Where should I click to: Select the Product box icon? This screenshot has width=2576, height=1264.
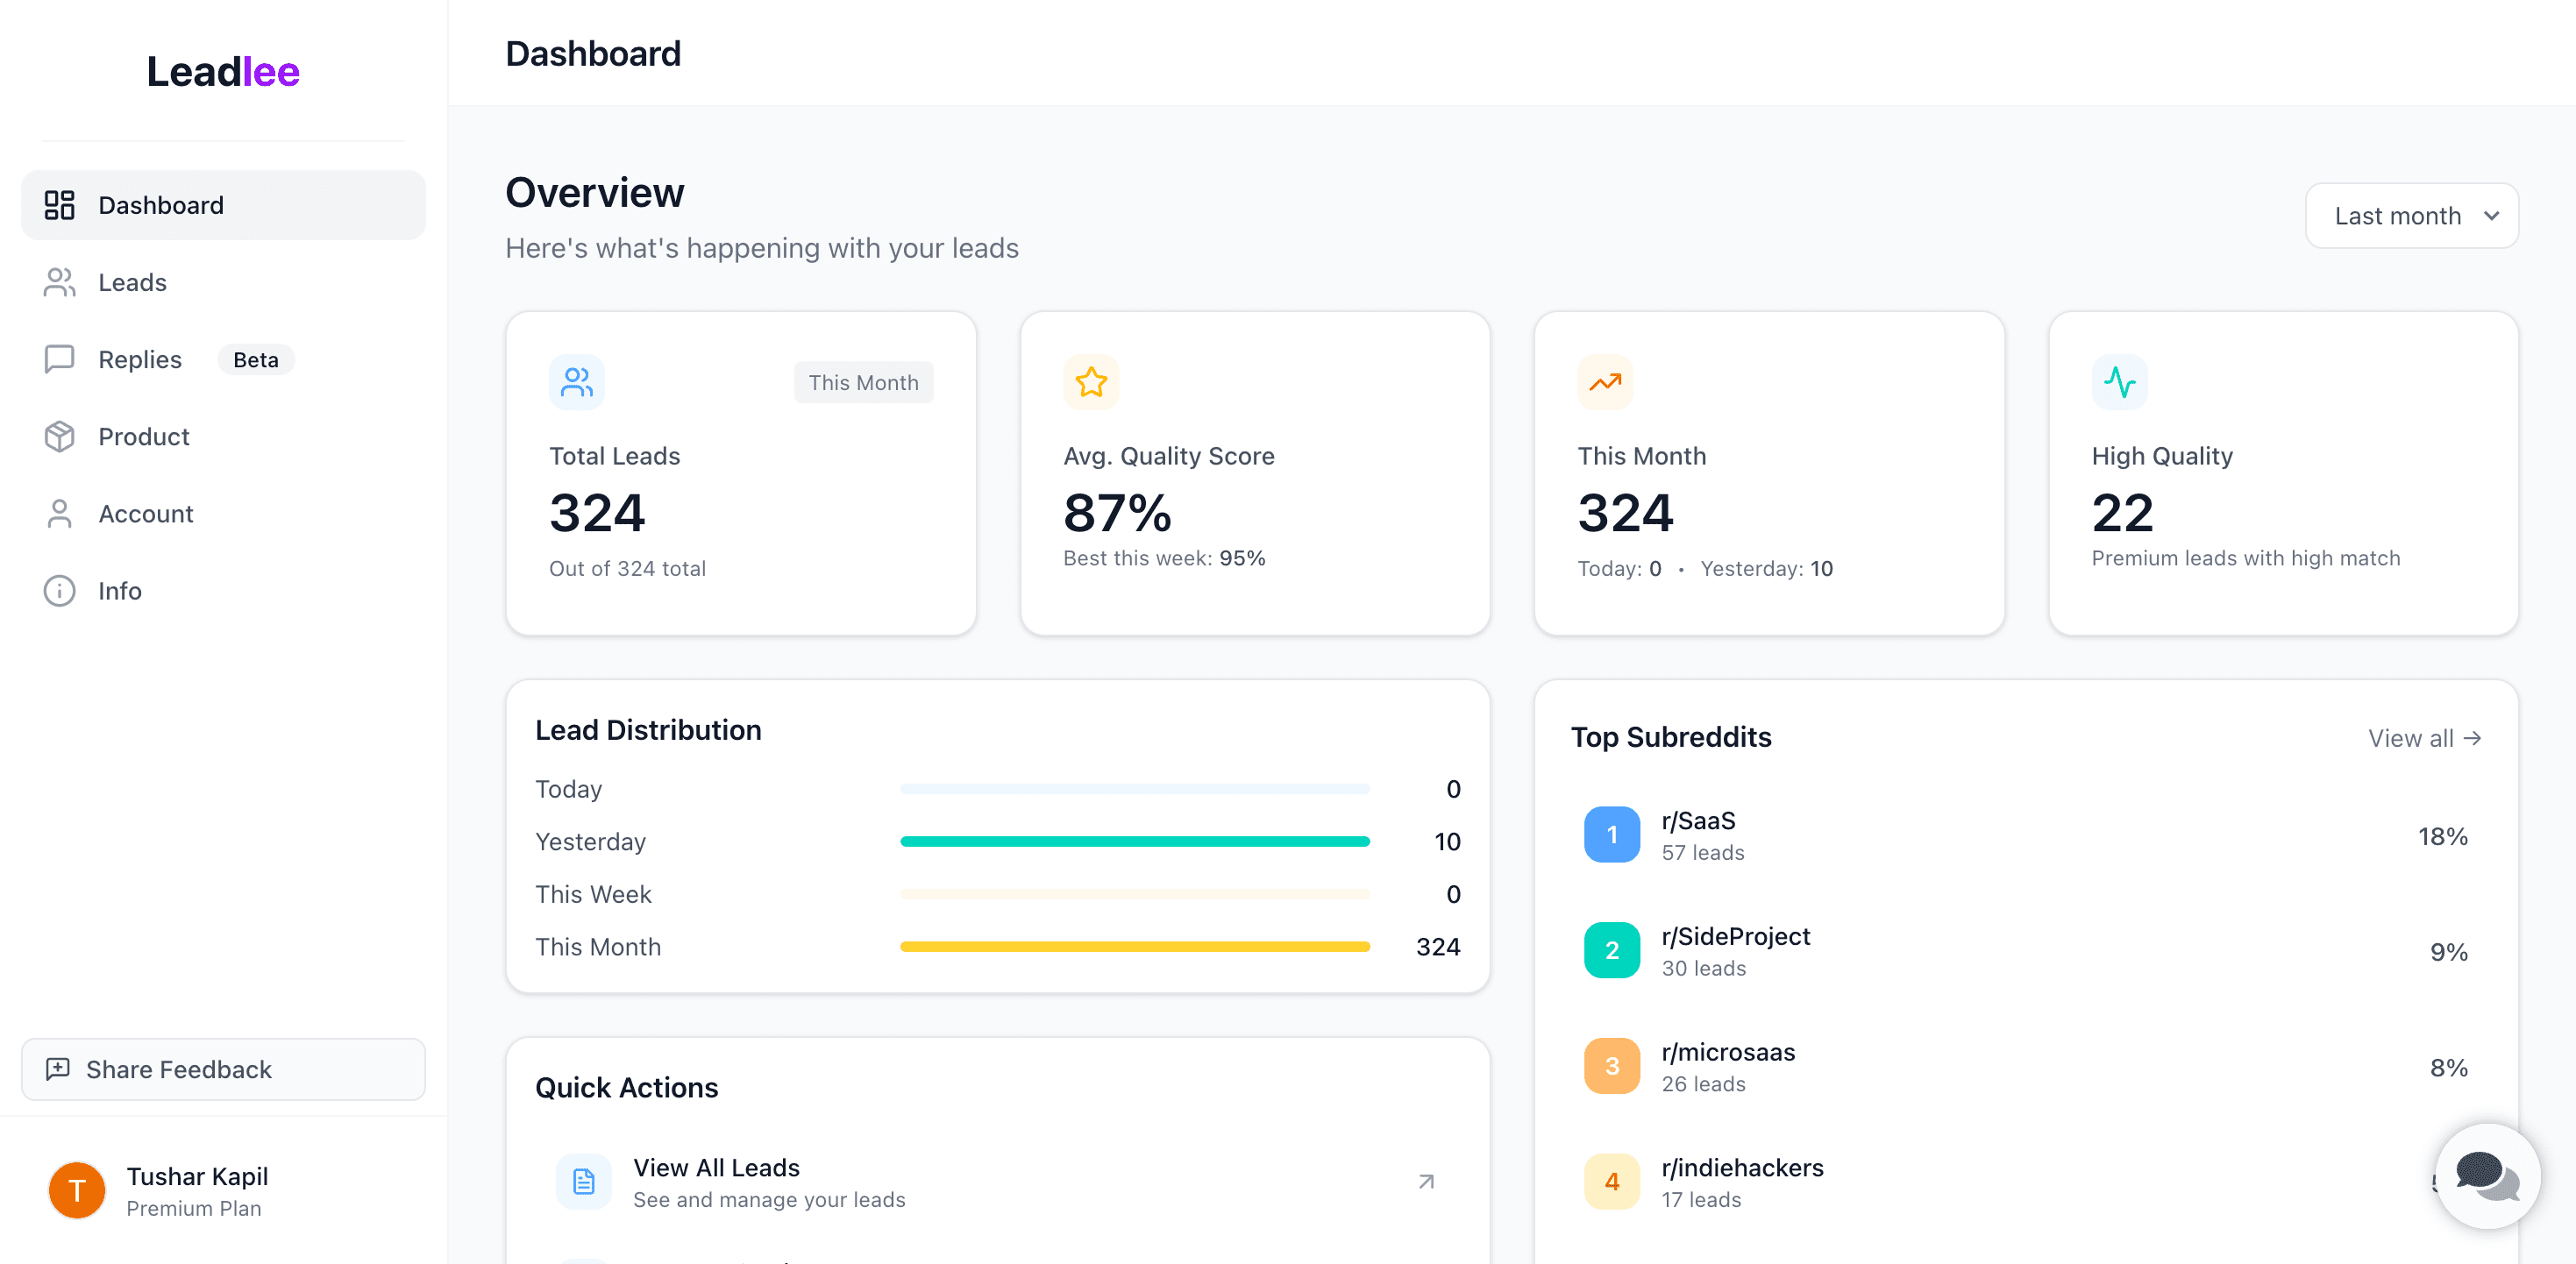(59, 436)
